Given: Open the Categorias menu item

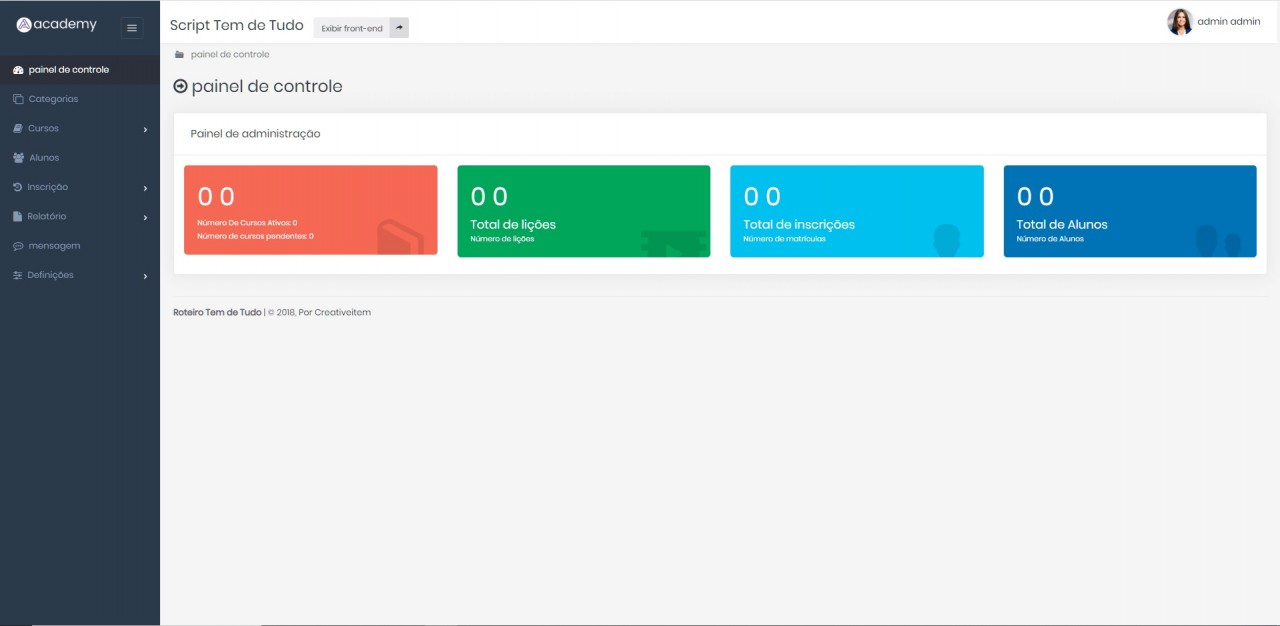Looking at the screenshot, I should (x=53, y=99).
